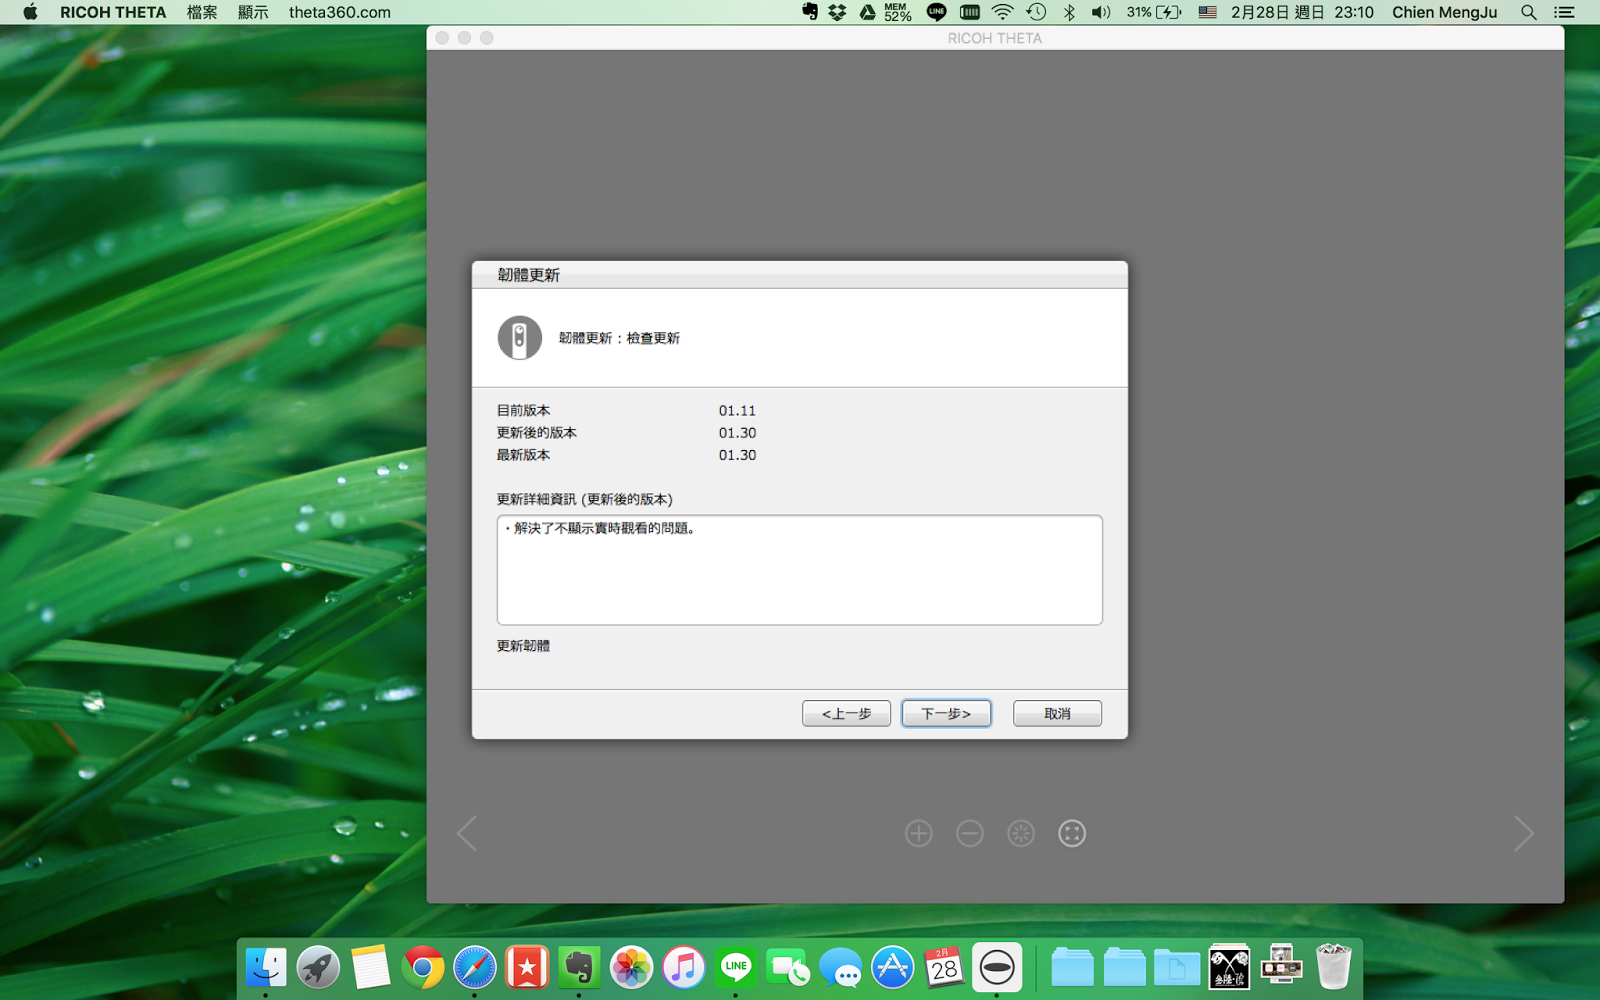Open Messages from the Dock

coord(840,967)
